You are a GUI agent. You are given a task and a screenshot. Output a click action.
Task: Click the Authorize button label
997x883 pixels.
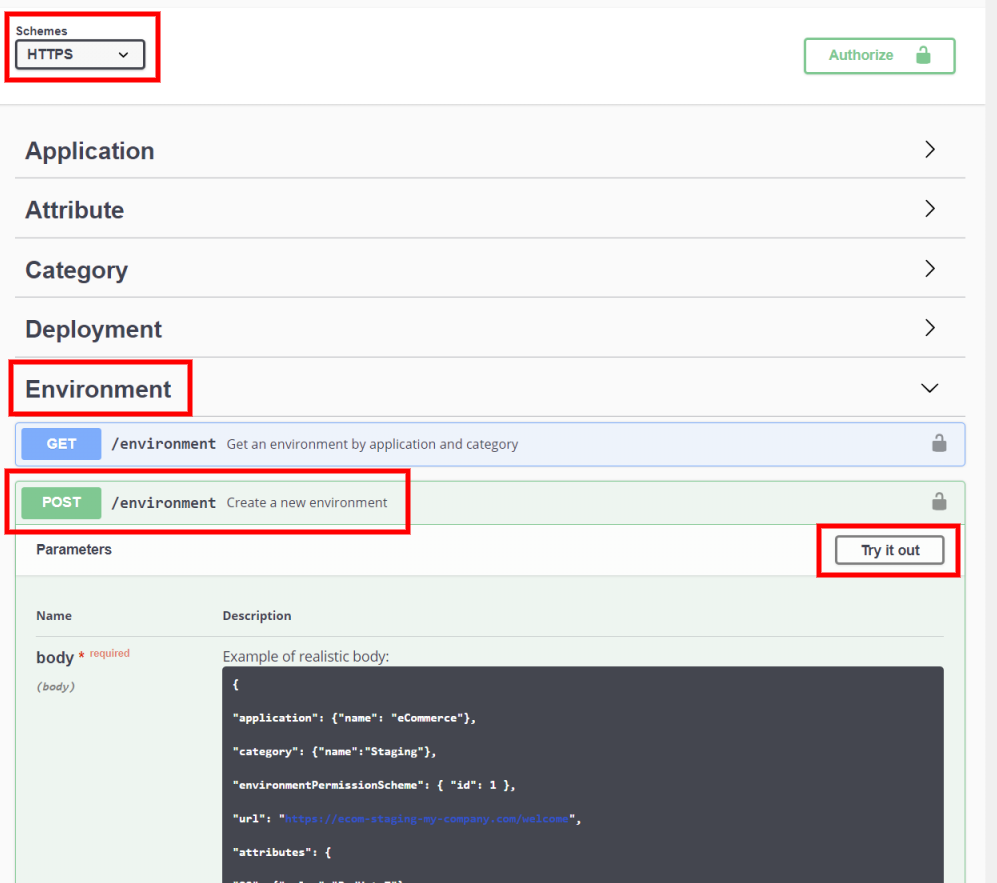(860, 56)
